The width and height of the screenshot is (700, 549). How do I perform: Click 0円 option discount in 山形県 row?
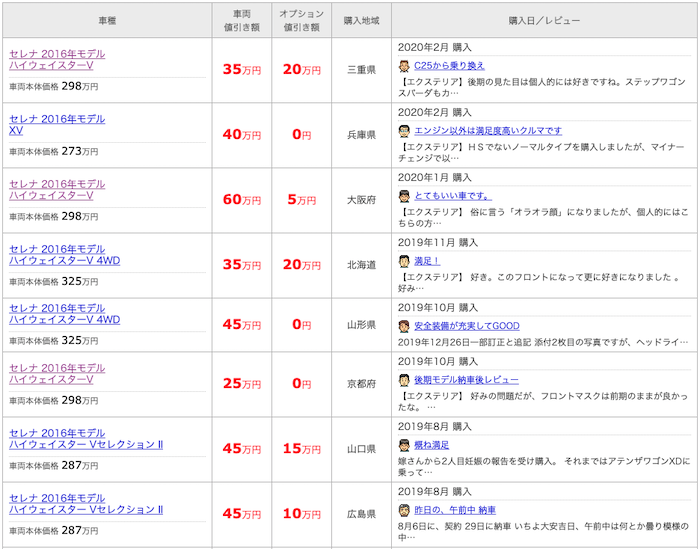302,324
